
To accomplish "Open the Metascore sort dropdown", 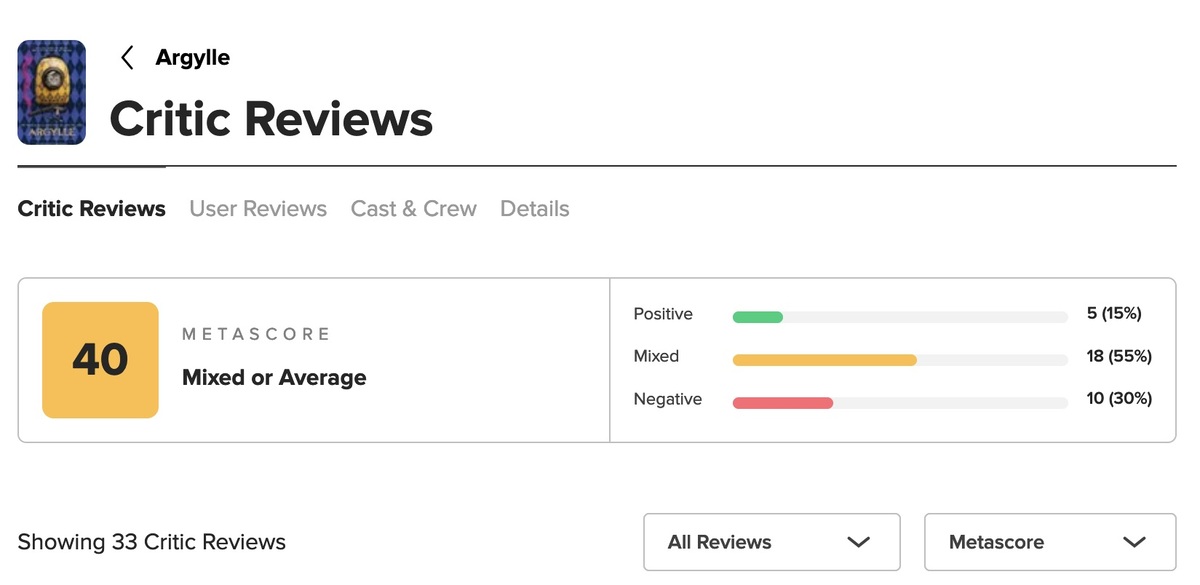I will [1049, 542].
